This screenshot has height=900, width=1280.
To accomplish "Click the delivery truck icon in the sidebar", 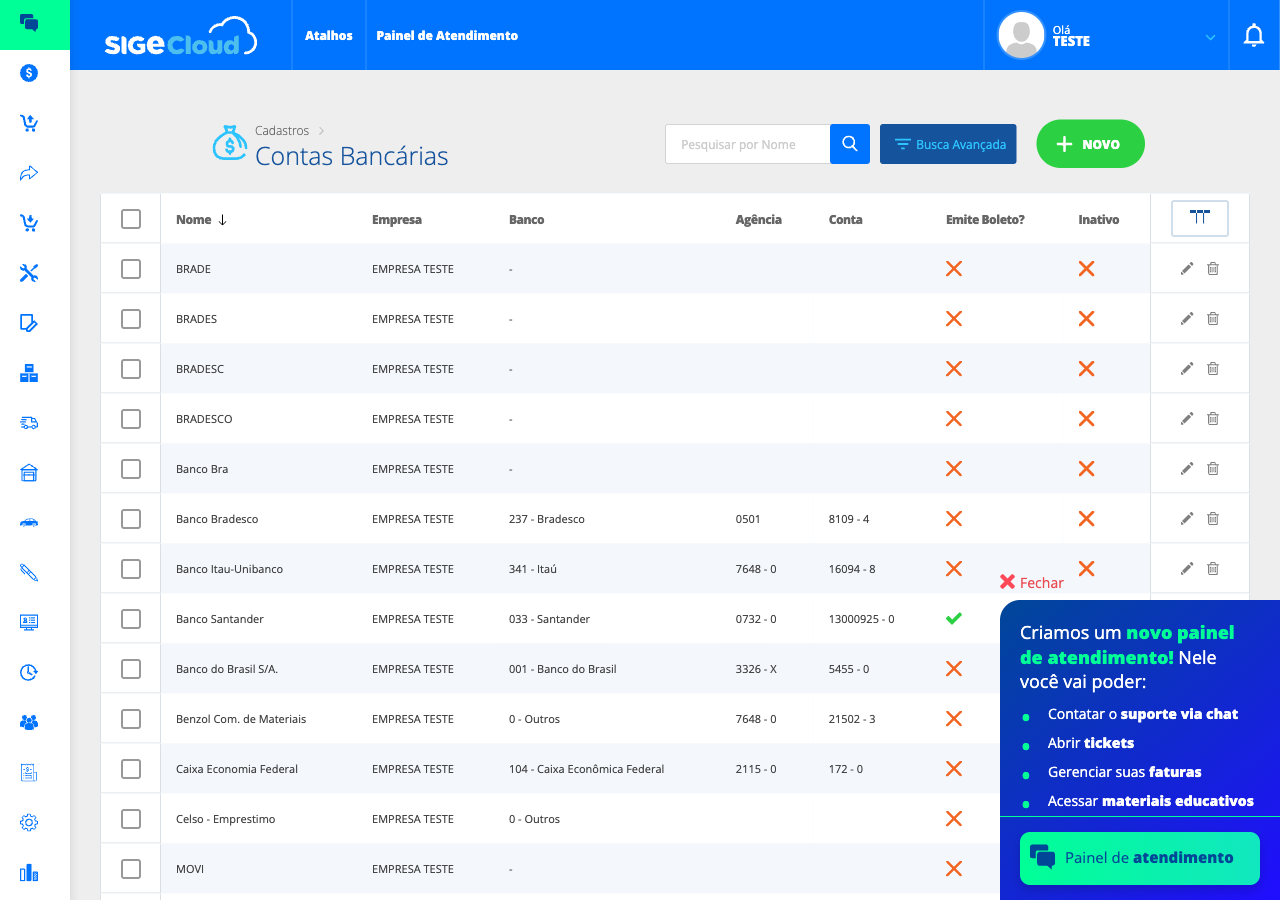I will click(x=28, y=423).
